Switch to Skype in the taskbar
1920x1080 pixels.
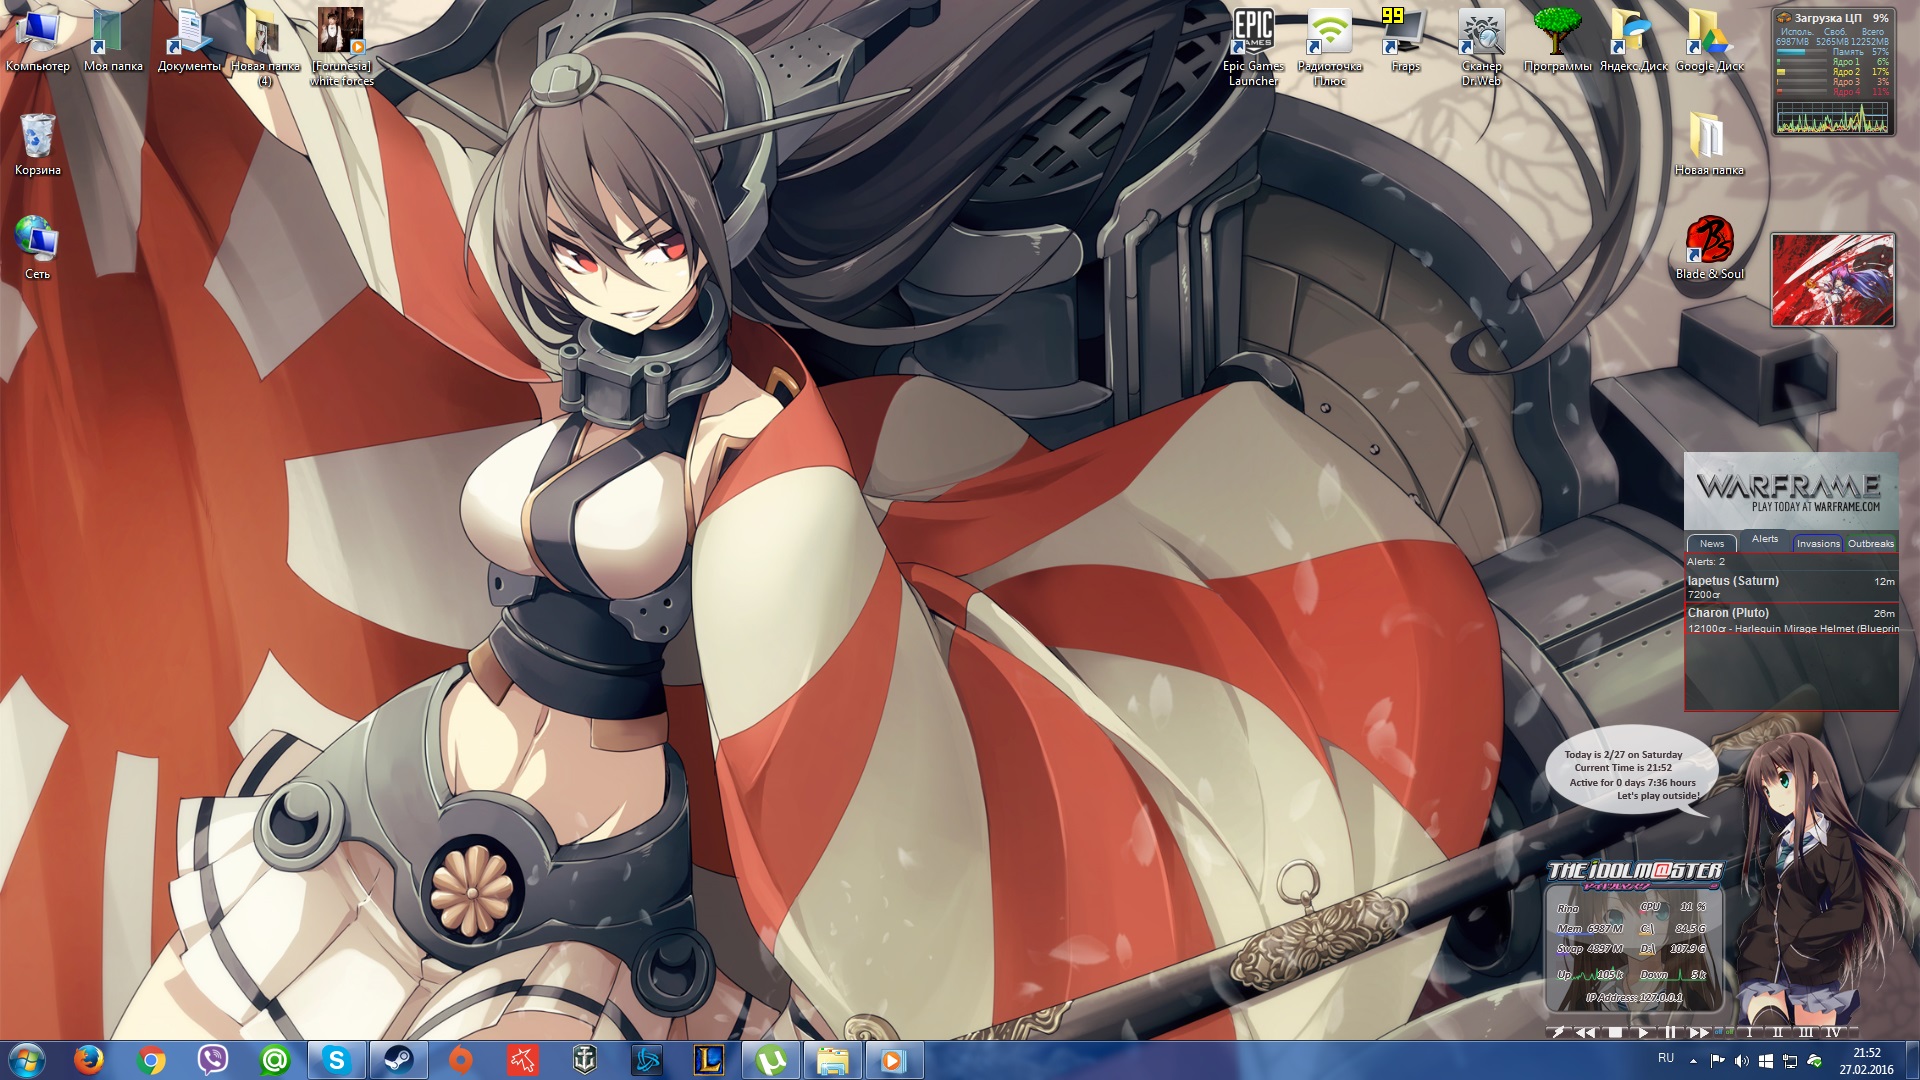[x=337, y=1060]
